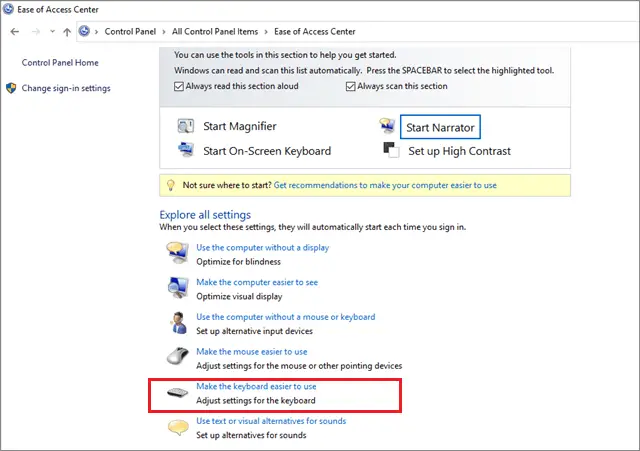Click Adjust settings for the keyboard text

[256, 400]
